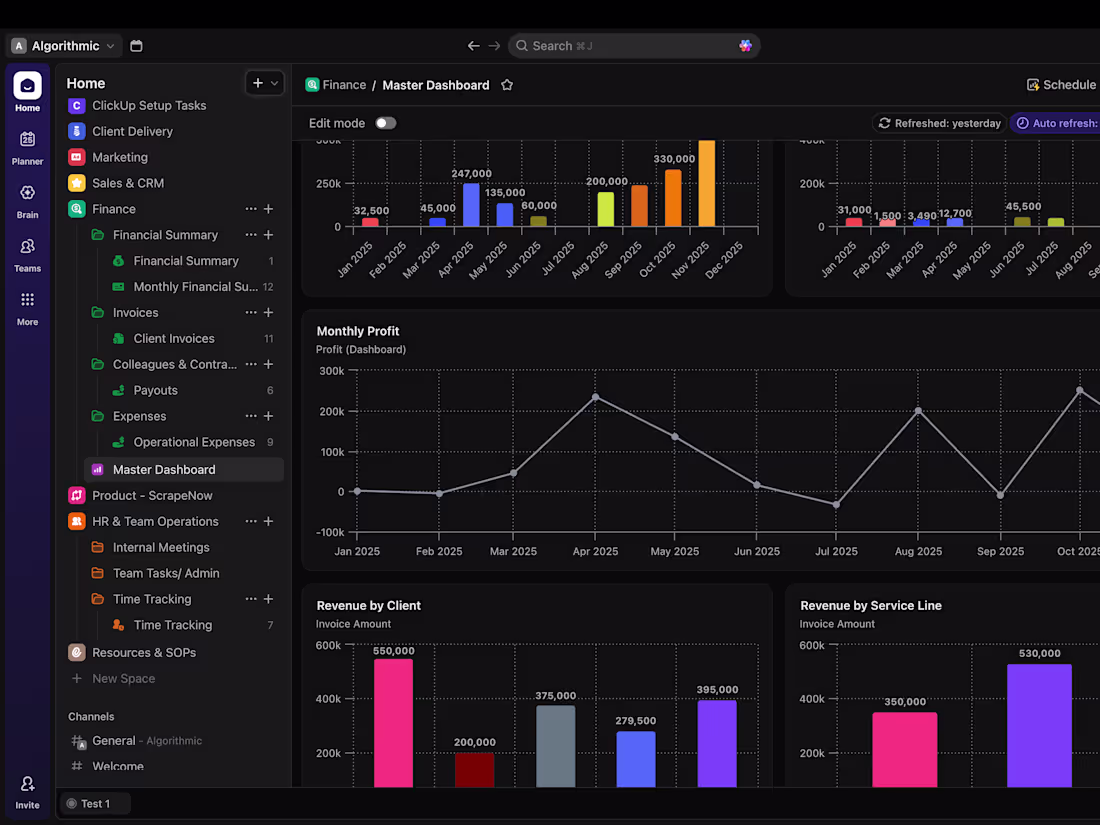Image resolution: width=1100 pixels, height=825 pixels.
Task: Click the Monthly Profit chart title
Action: (358, 331)
